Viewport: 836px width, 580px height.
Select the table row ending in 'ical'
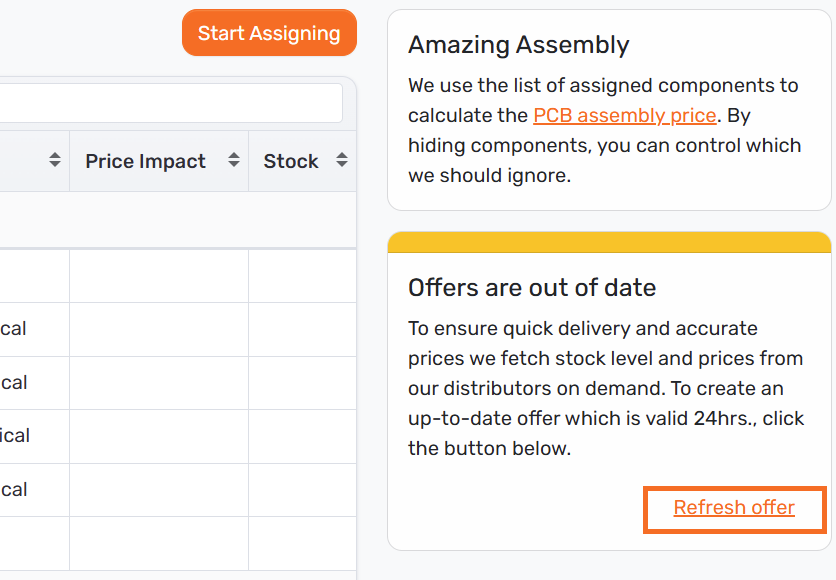[x=16, y=436]
